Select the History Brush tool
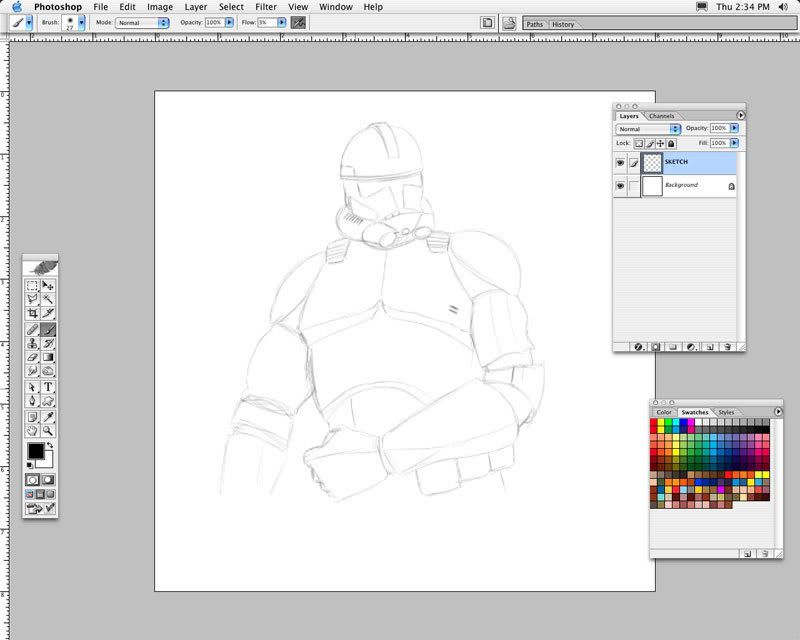The width and height of the screenshot is (800, 640). 48,343
